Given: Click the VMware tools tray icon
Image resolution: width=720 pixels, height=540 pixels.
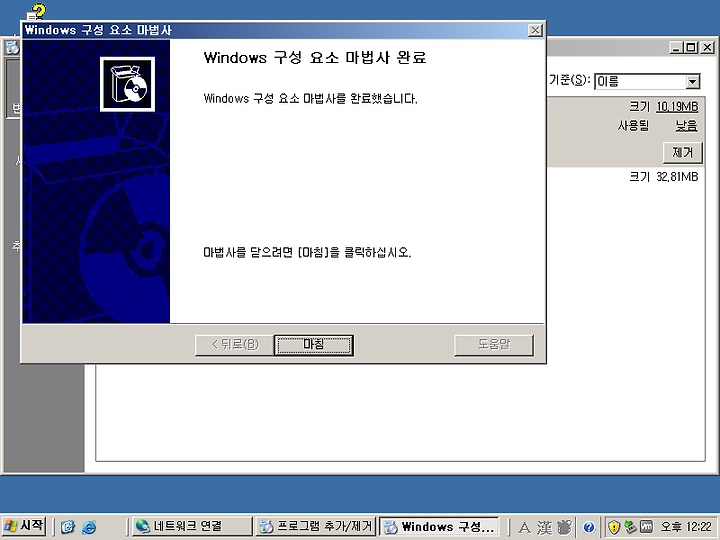Looking at the screenshot, I should [647, 527].
